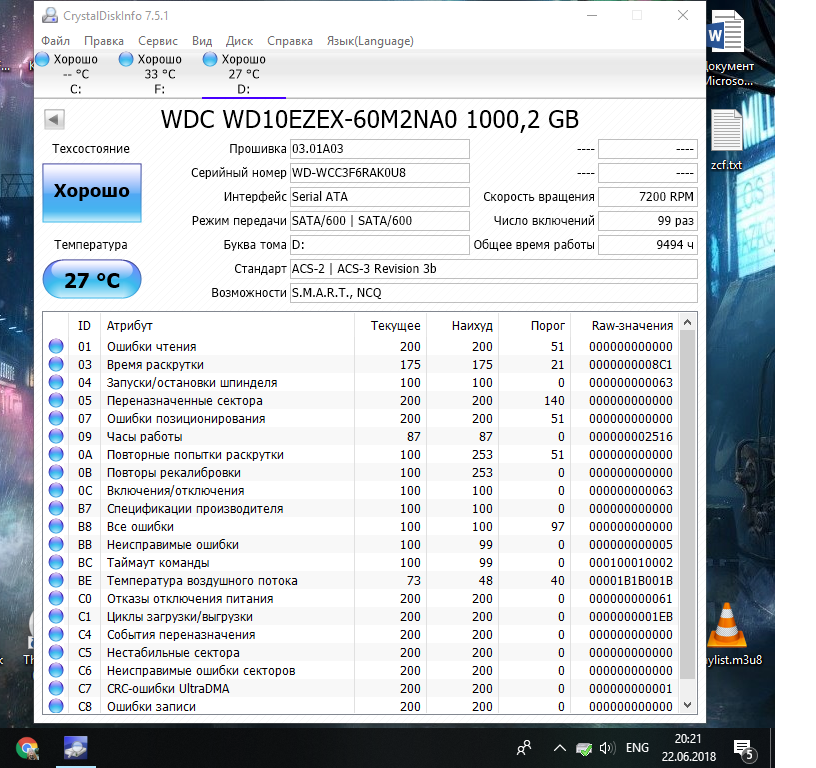Click the Возможности S.M.A.R.T., NCQ field
The width and height of the screenshot is (816, 768).
click(493, 293)
